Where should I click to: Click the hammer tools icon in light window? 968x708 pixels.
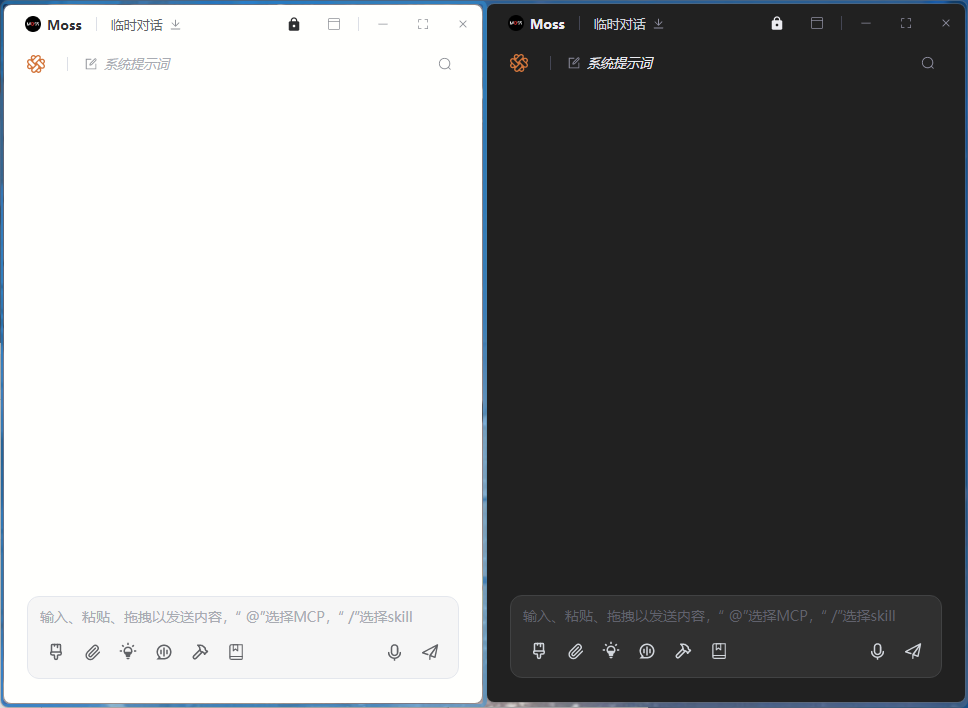(x=200, y=652)
